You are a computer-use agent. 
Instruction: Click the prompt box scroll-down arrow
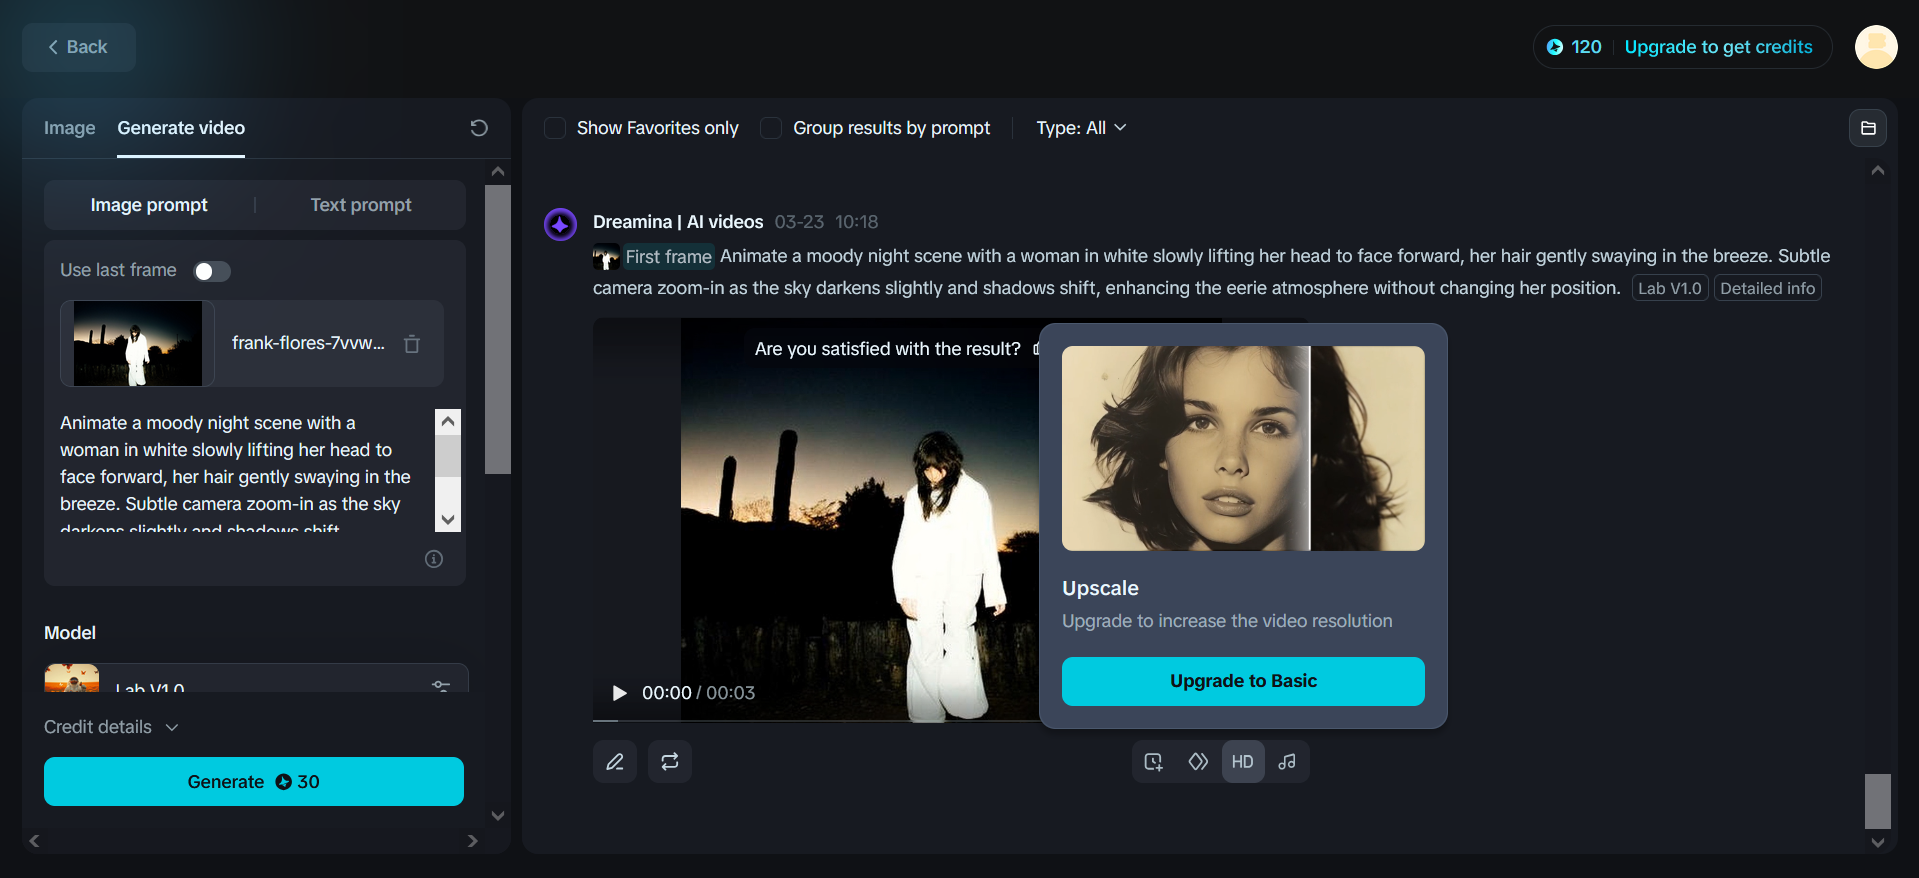448,520
